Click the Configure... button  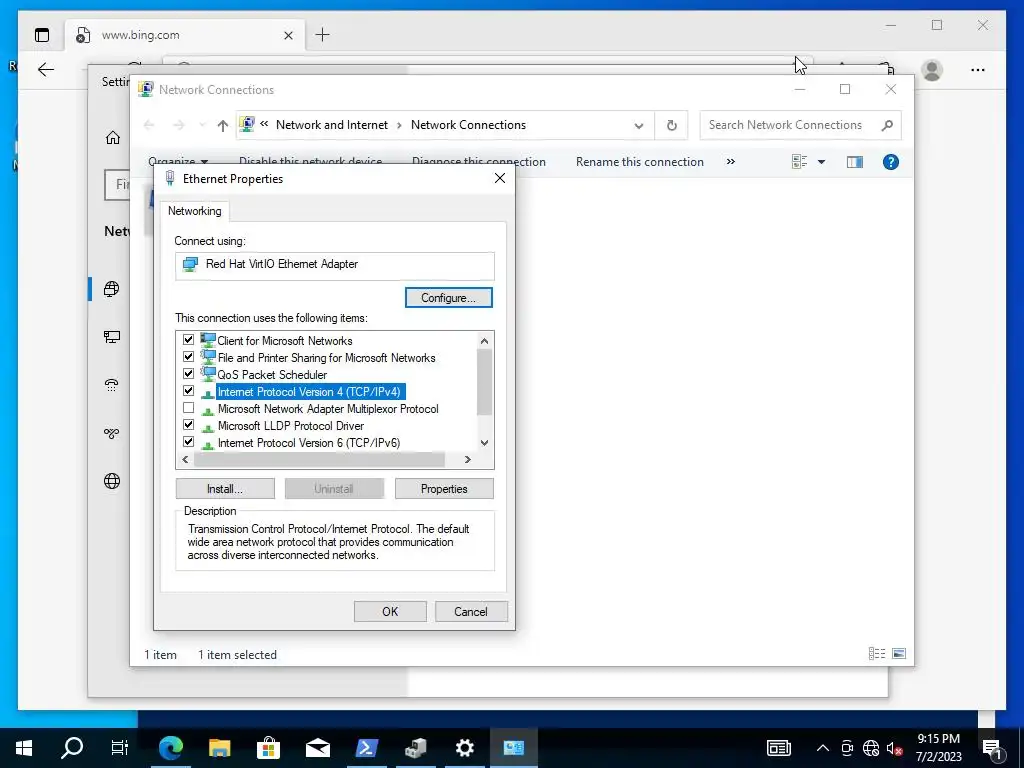pyautogui.click(x=449, y=298)
